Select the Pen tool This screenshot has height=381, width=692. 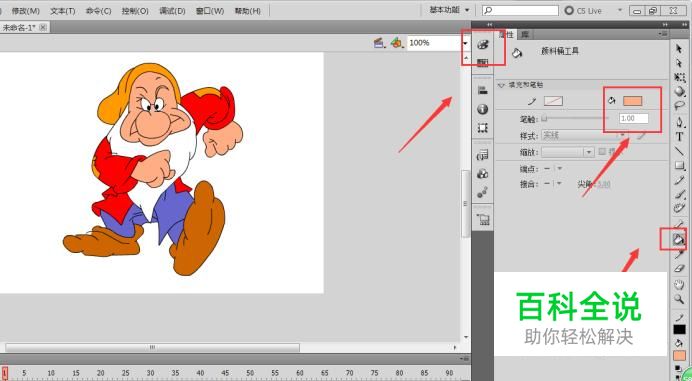pos(680,122)
